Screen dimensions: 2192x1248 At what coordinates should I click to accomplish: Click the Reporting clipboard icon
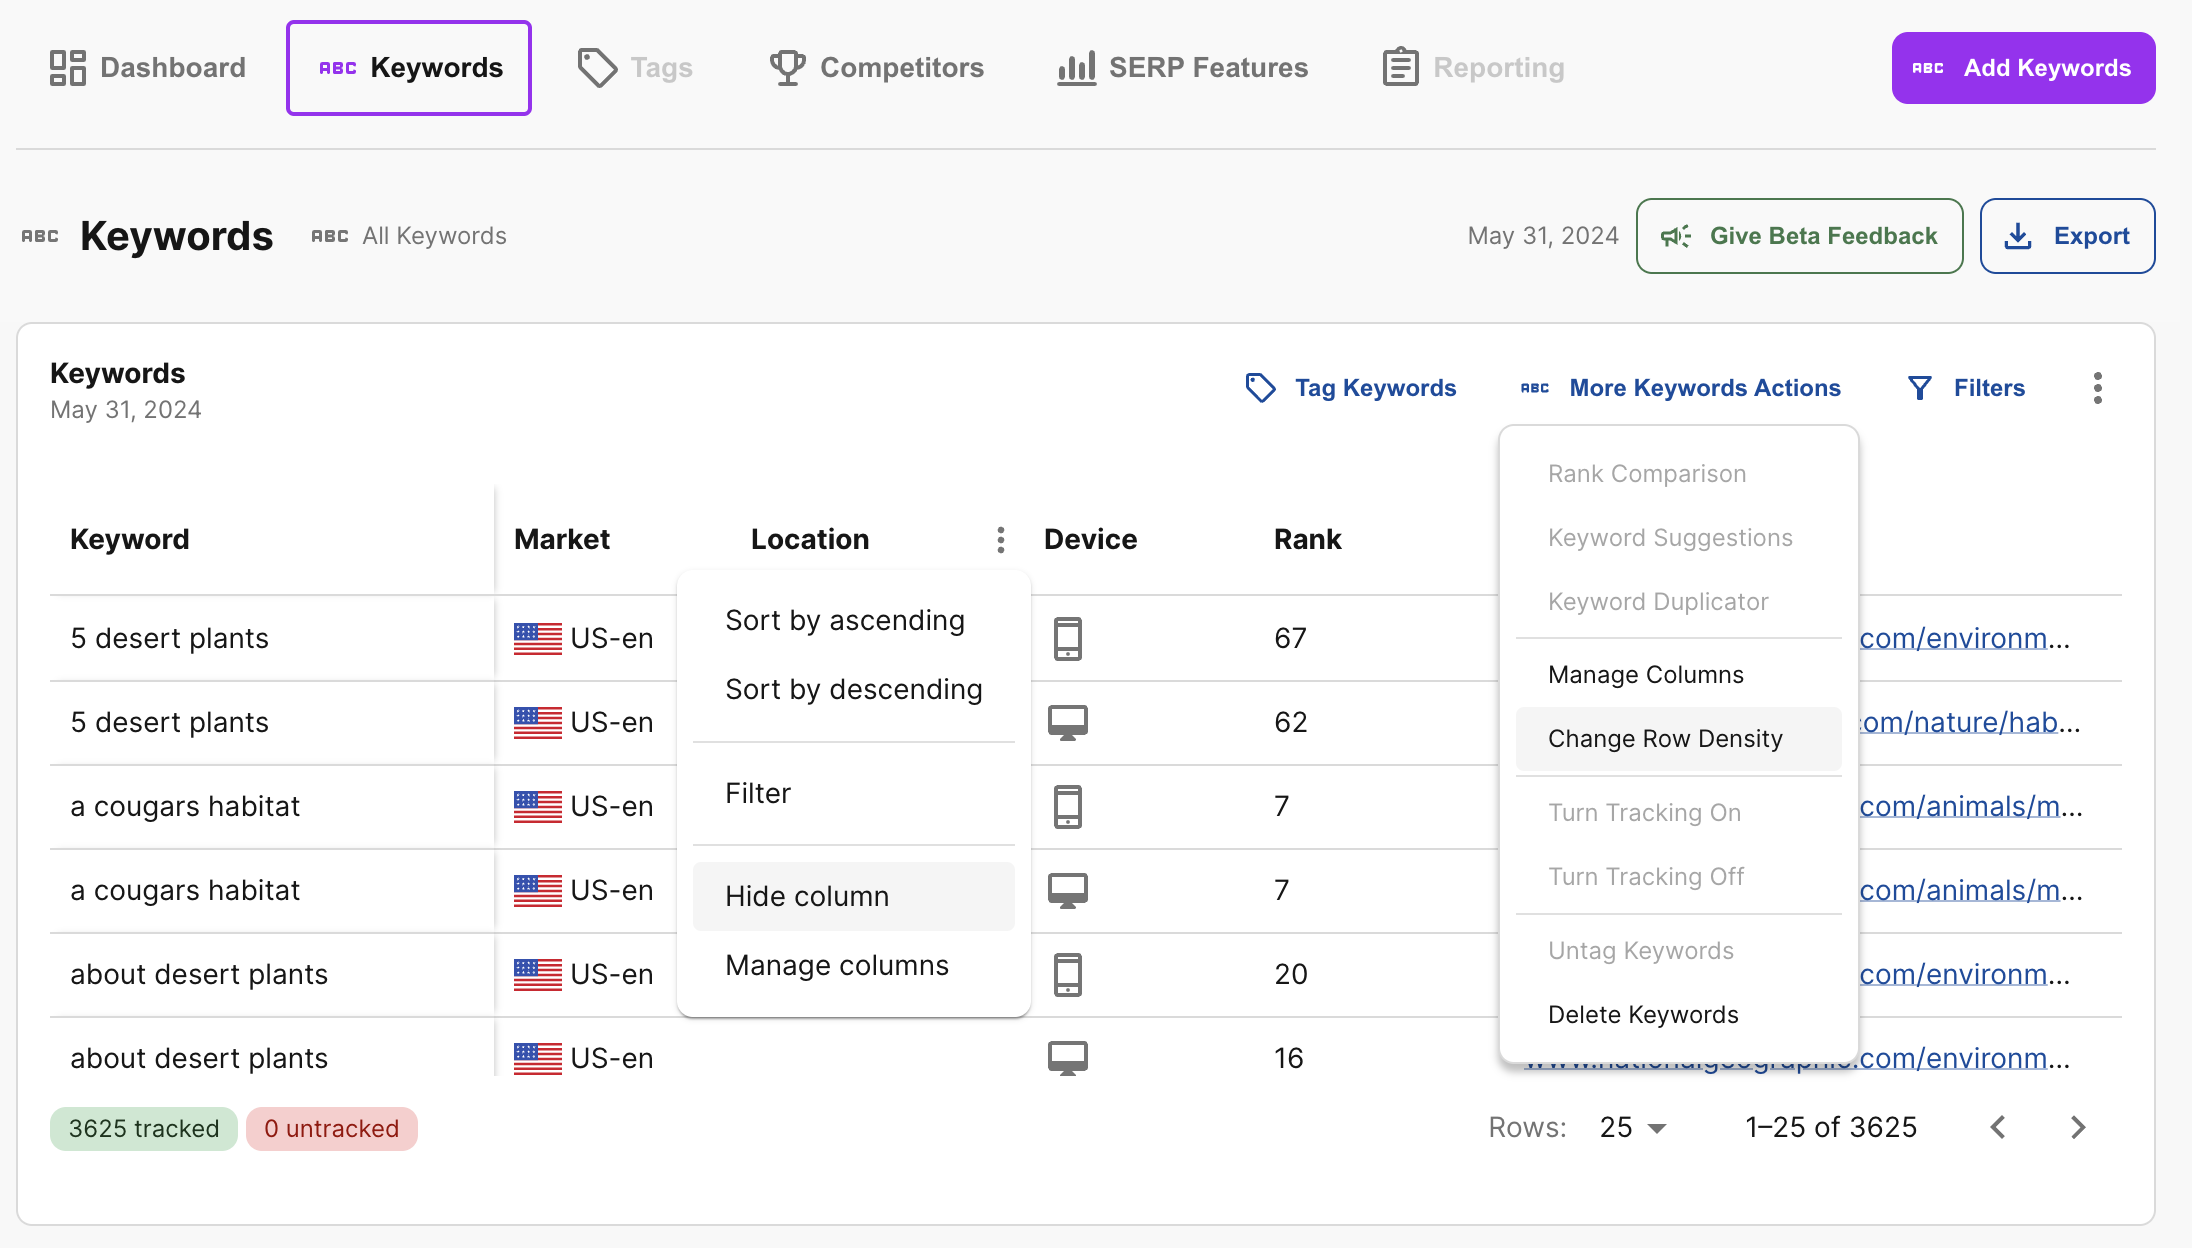click(x=1400, y=68)
